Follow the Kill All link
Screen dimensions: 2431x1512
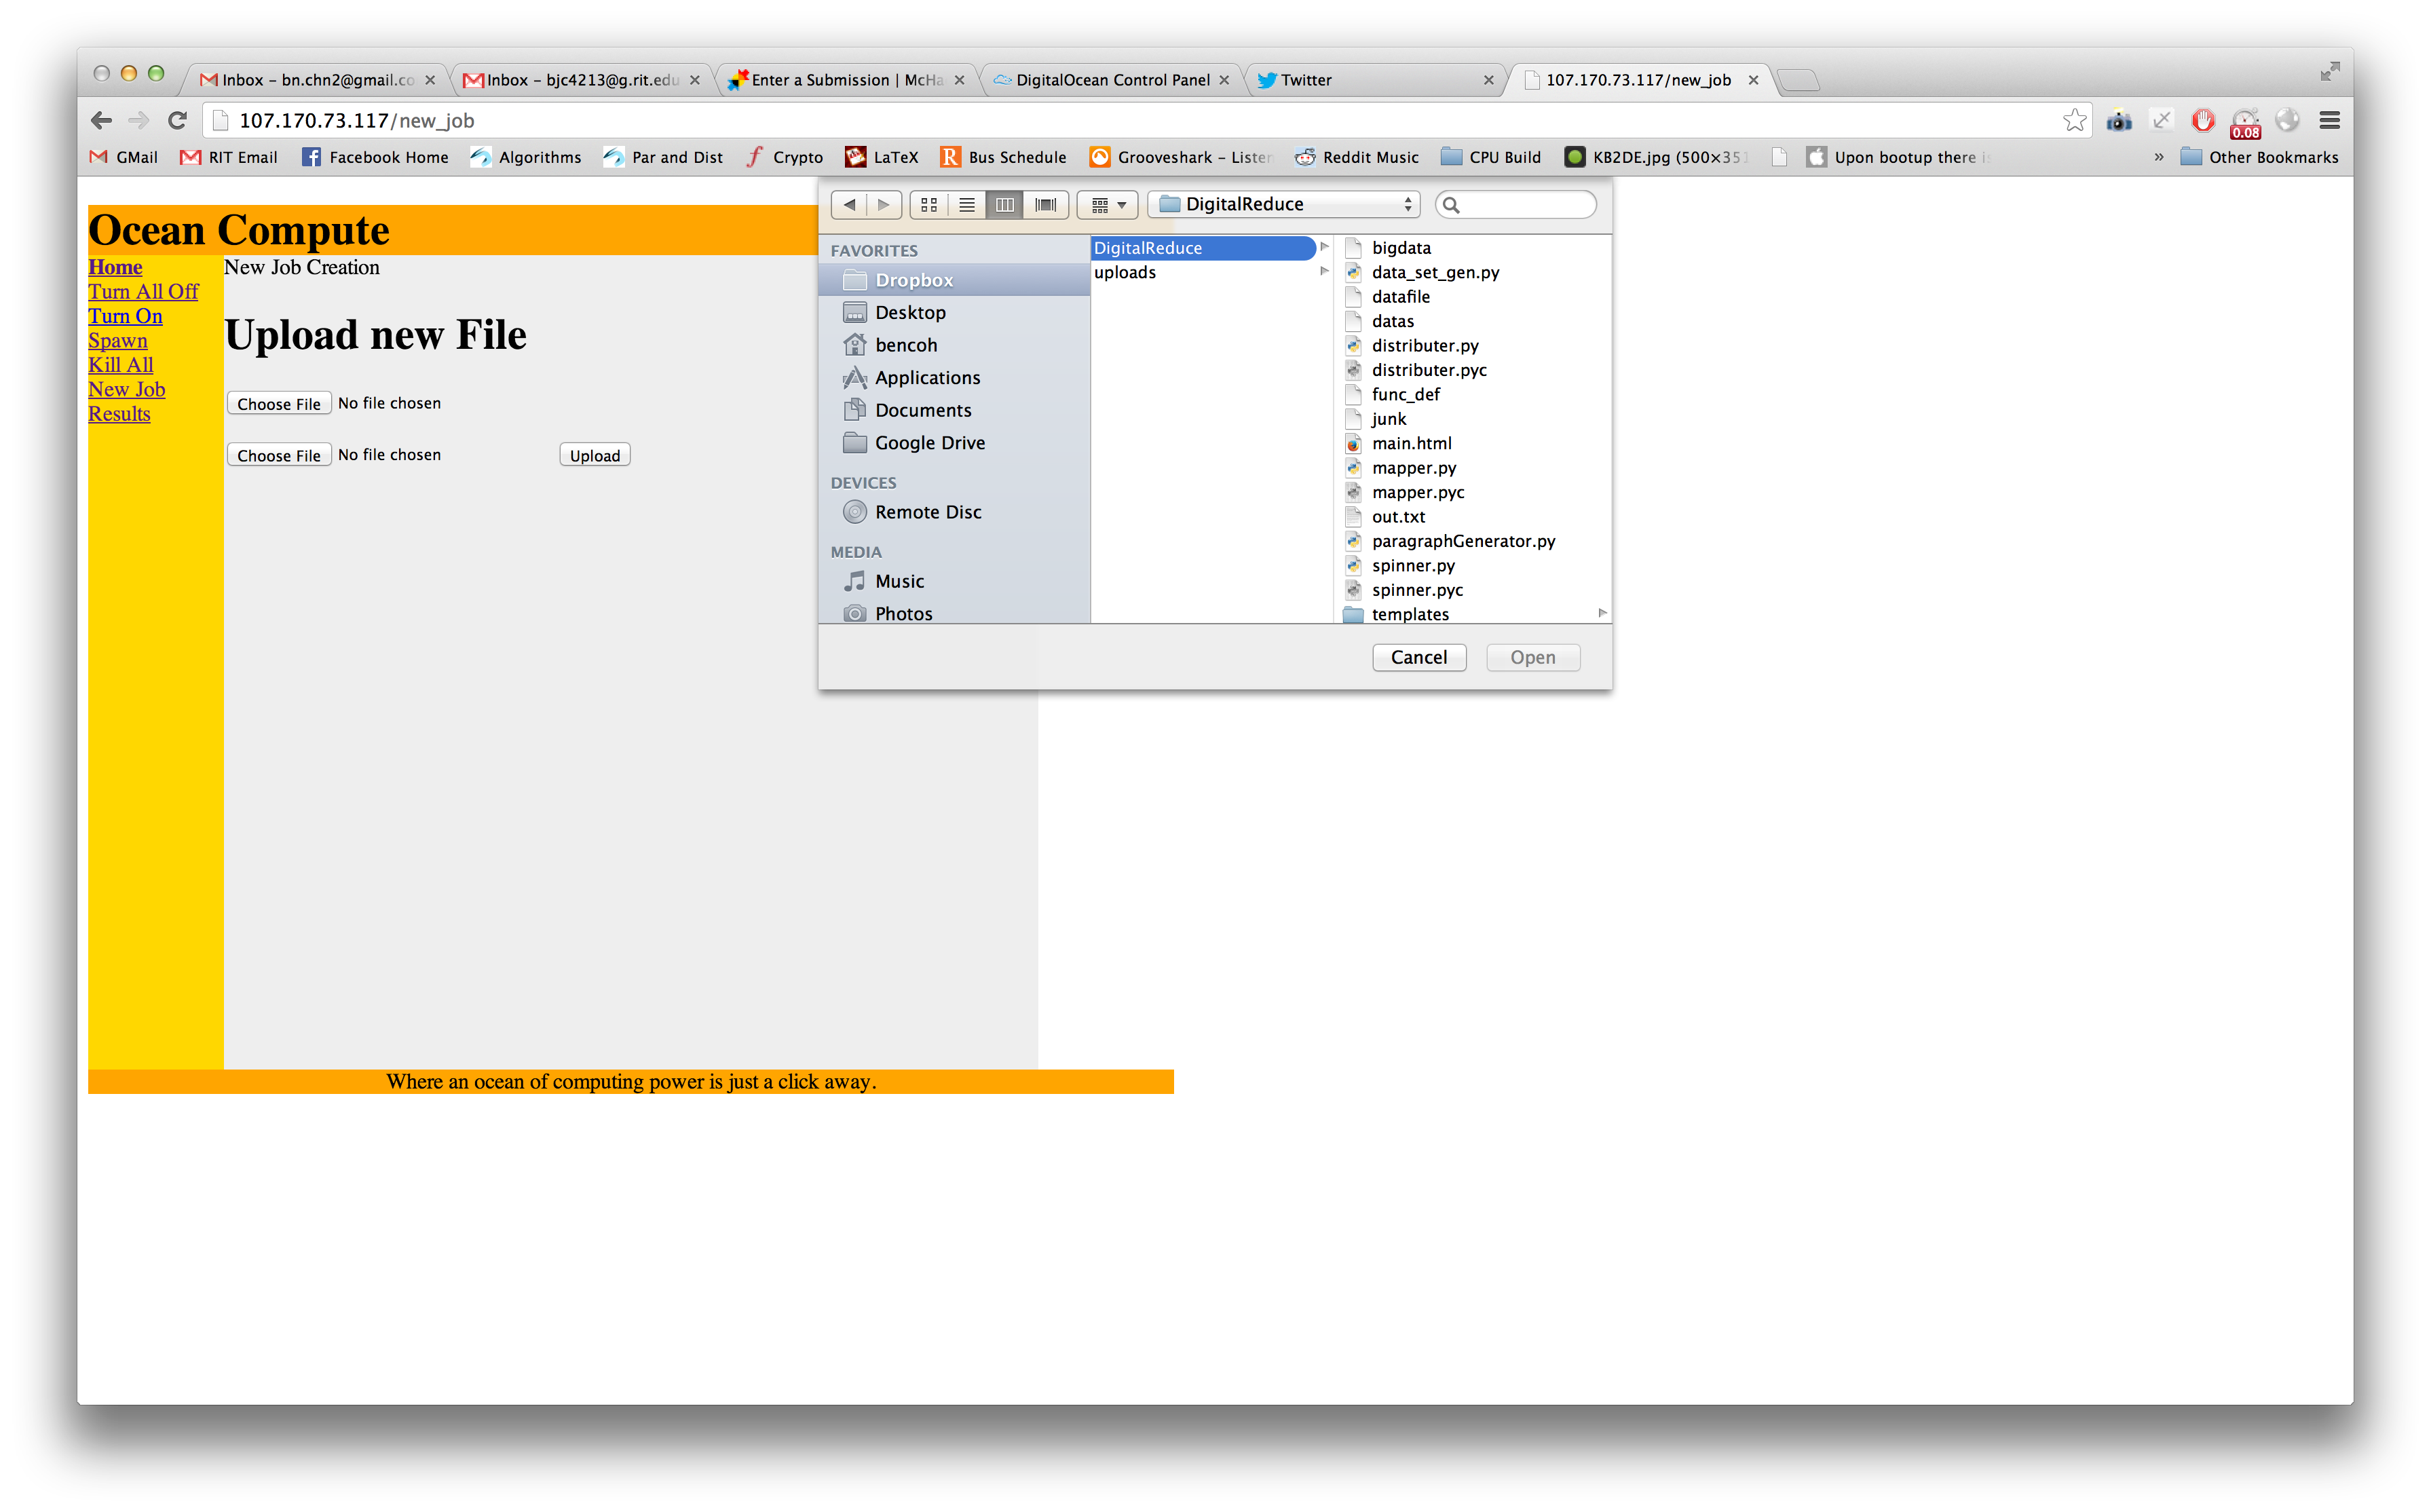121,365
